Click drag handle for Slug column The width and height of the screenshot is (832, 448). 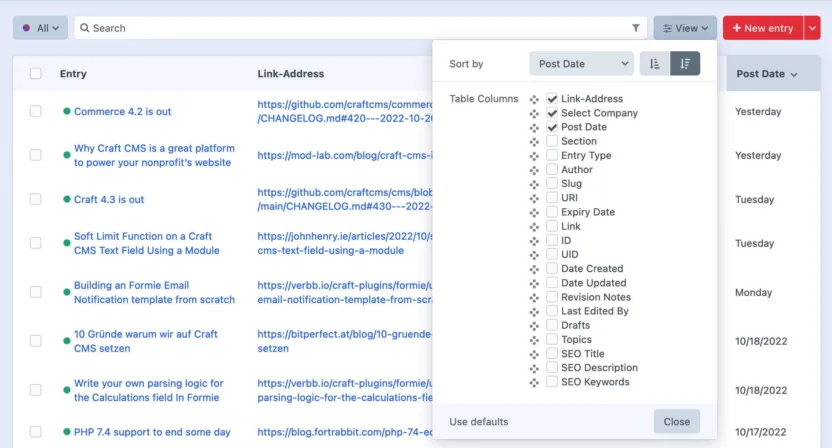534,184
